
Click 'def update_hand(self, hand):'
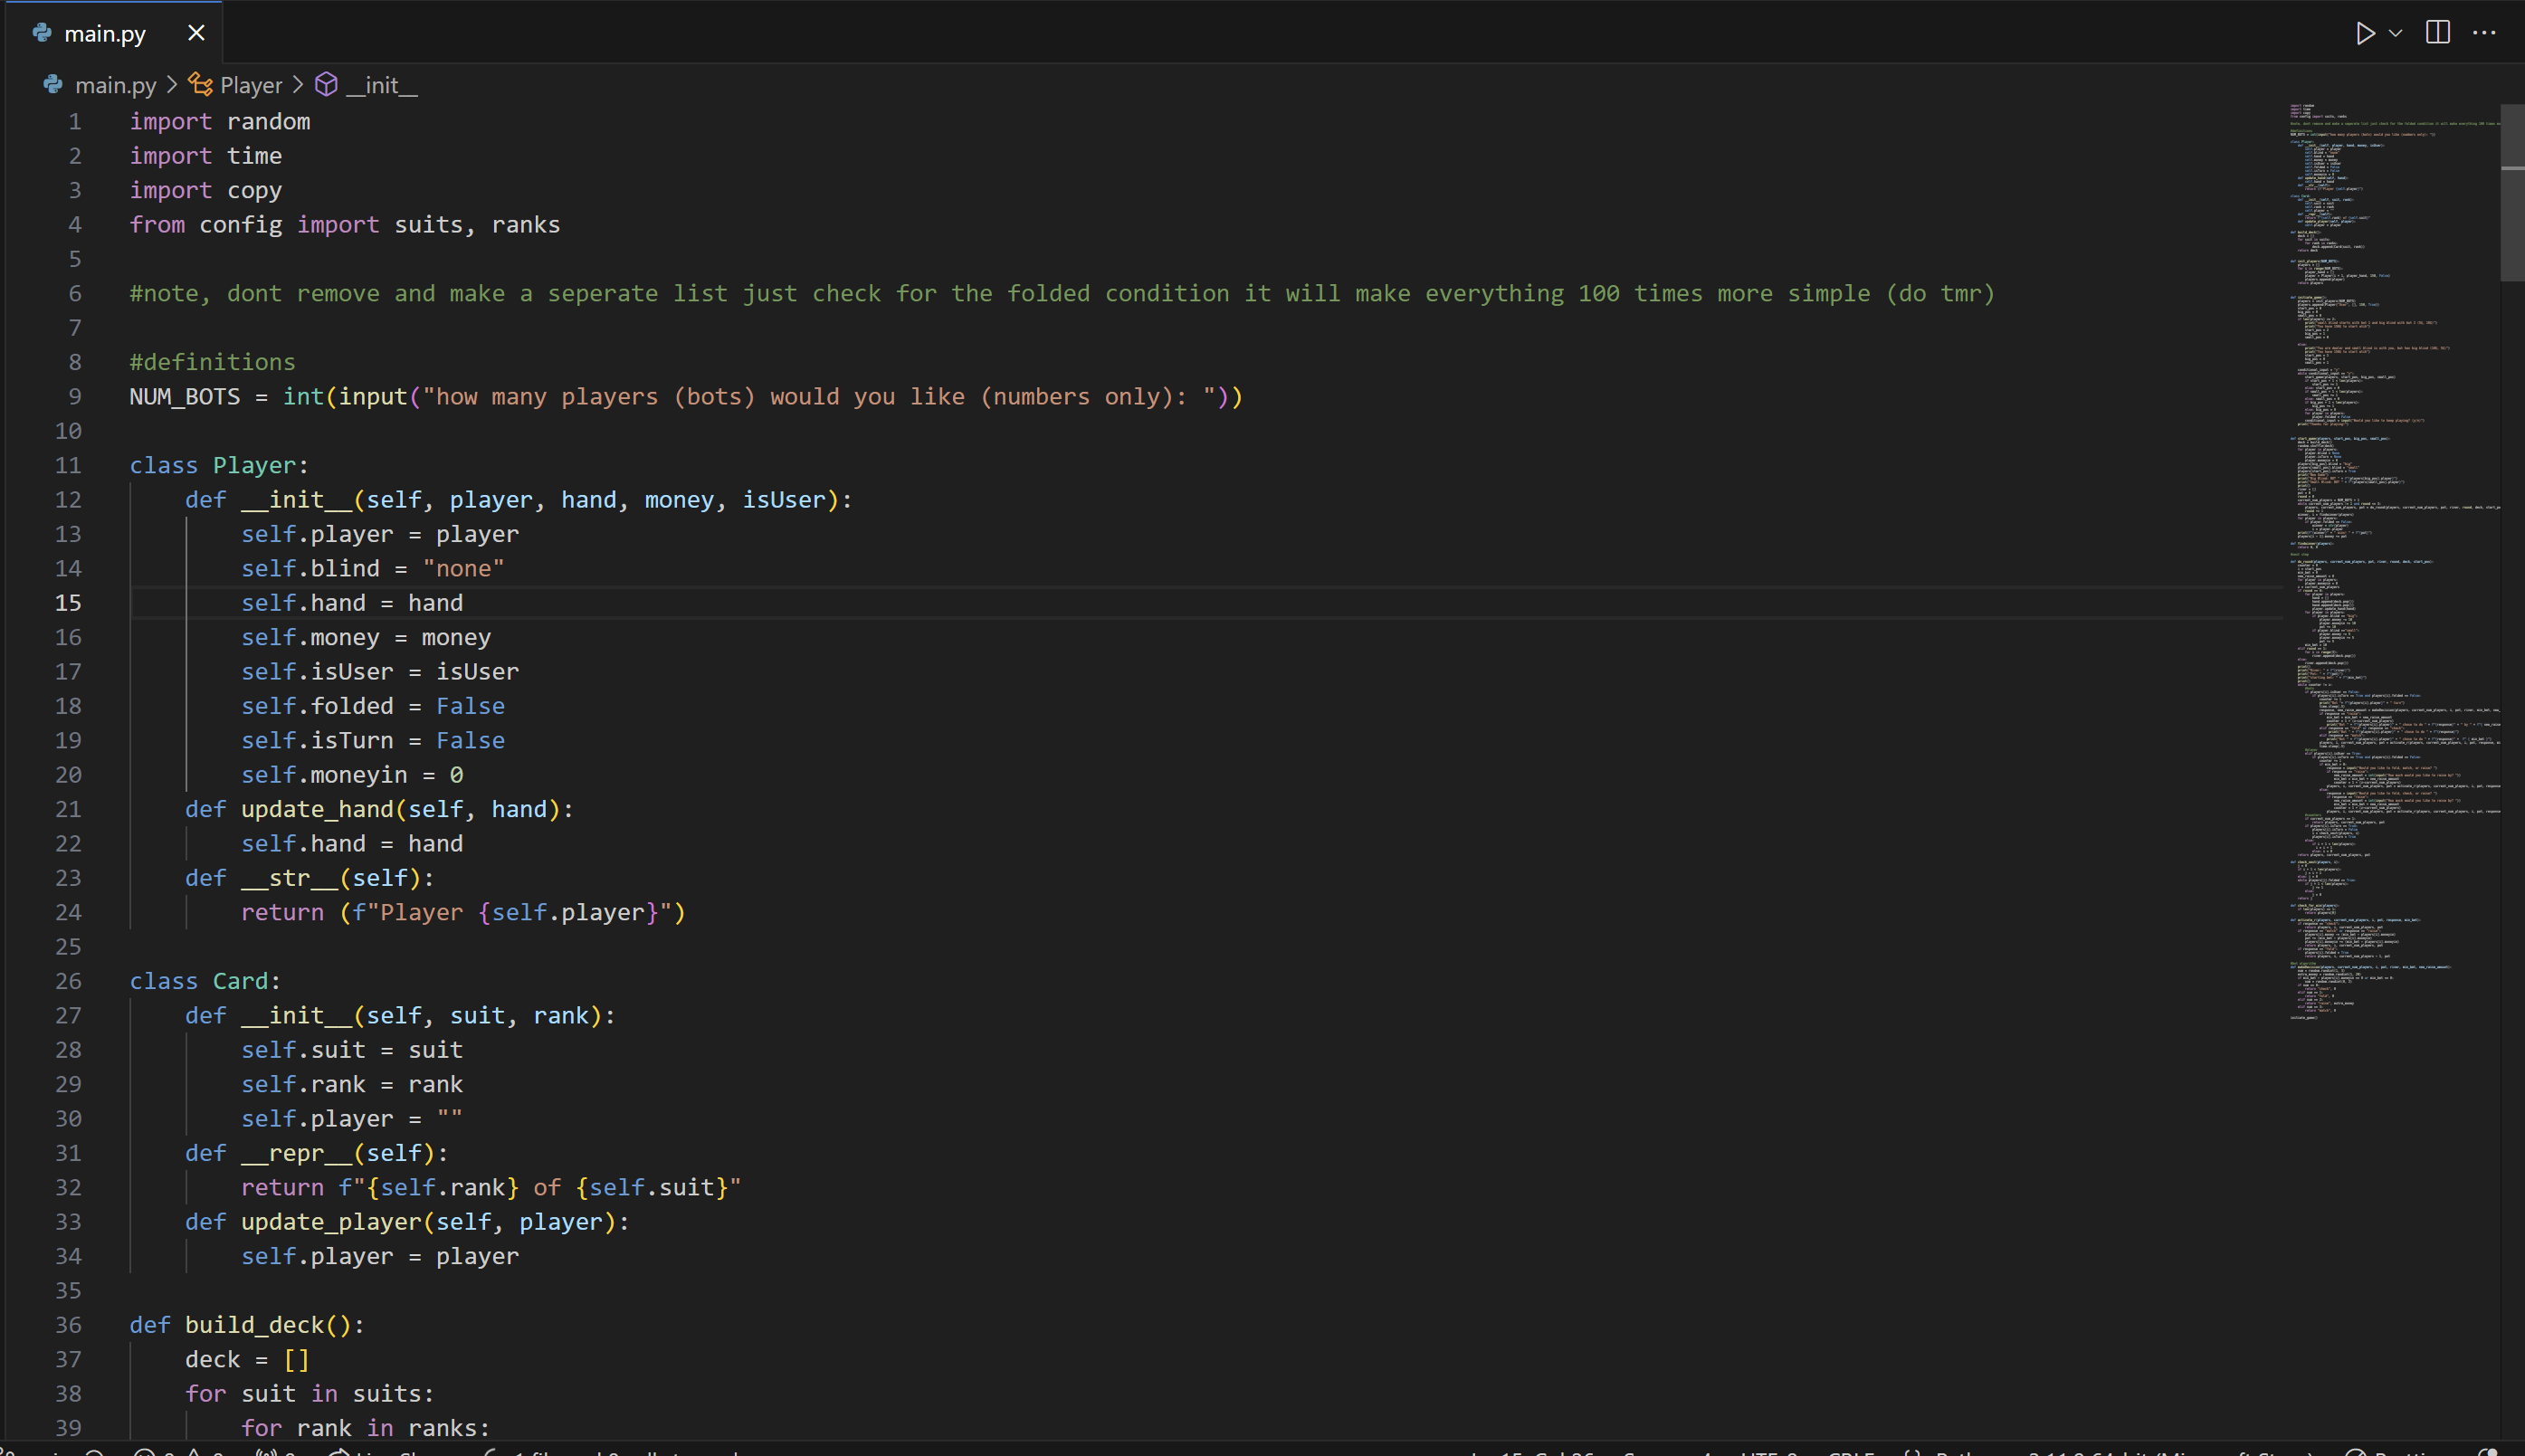380,809
